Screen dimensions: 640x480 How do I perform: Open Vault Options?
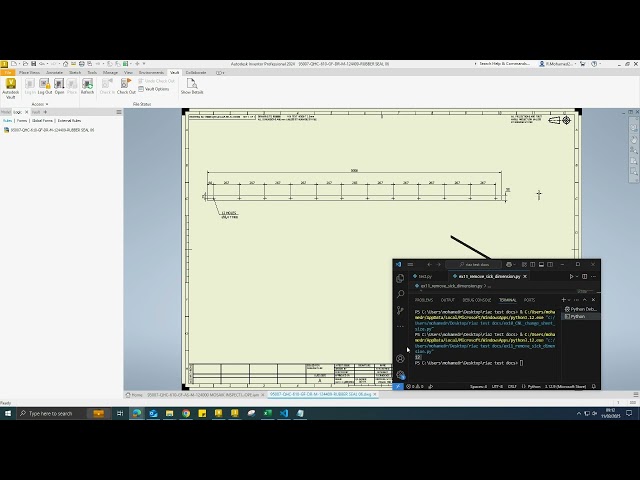click(153, 89)
